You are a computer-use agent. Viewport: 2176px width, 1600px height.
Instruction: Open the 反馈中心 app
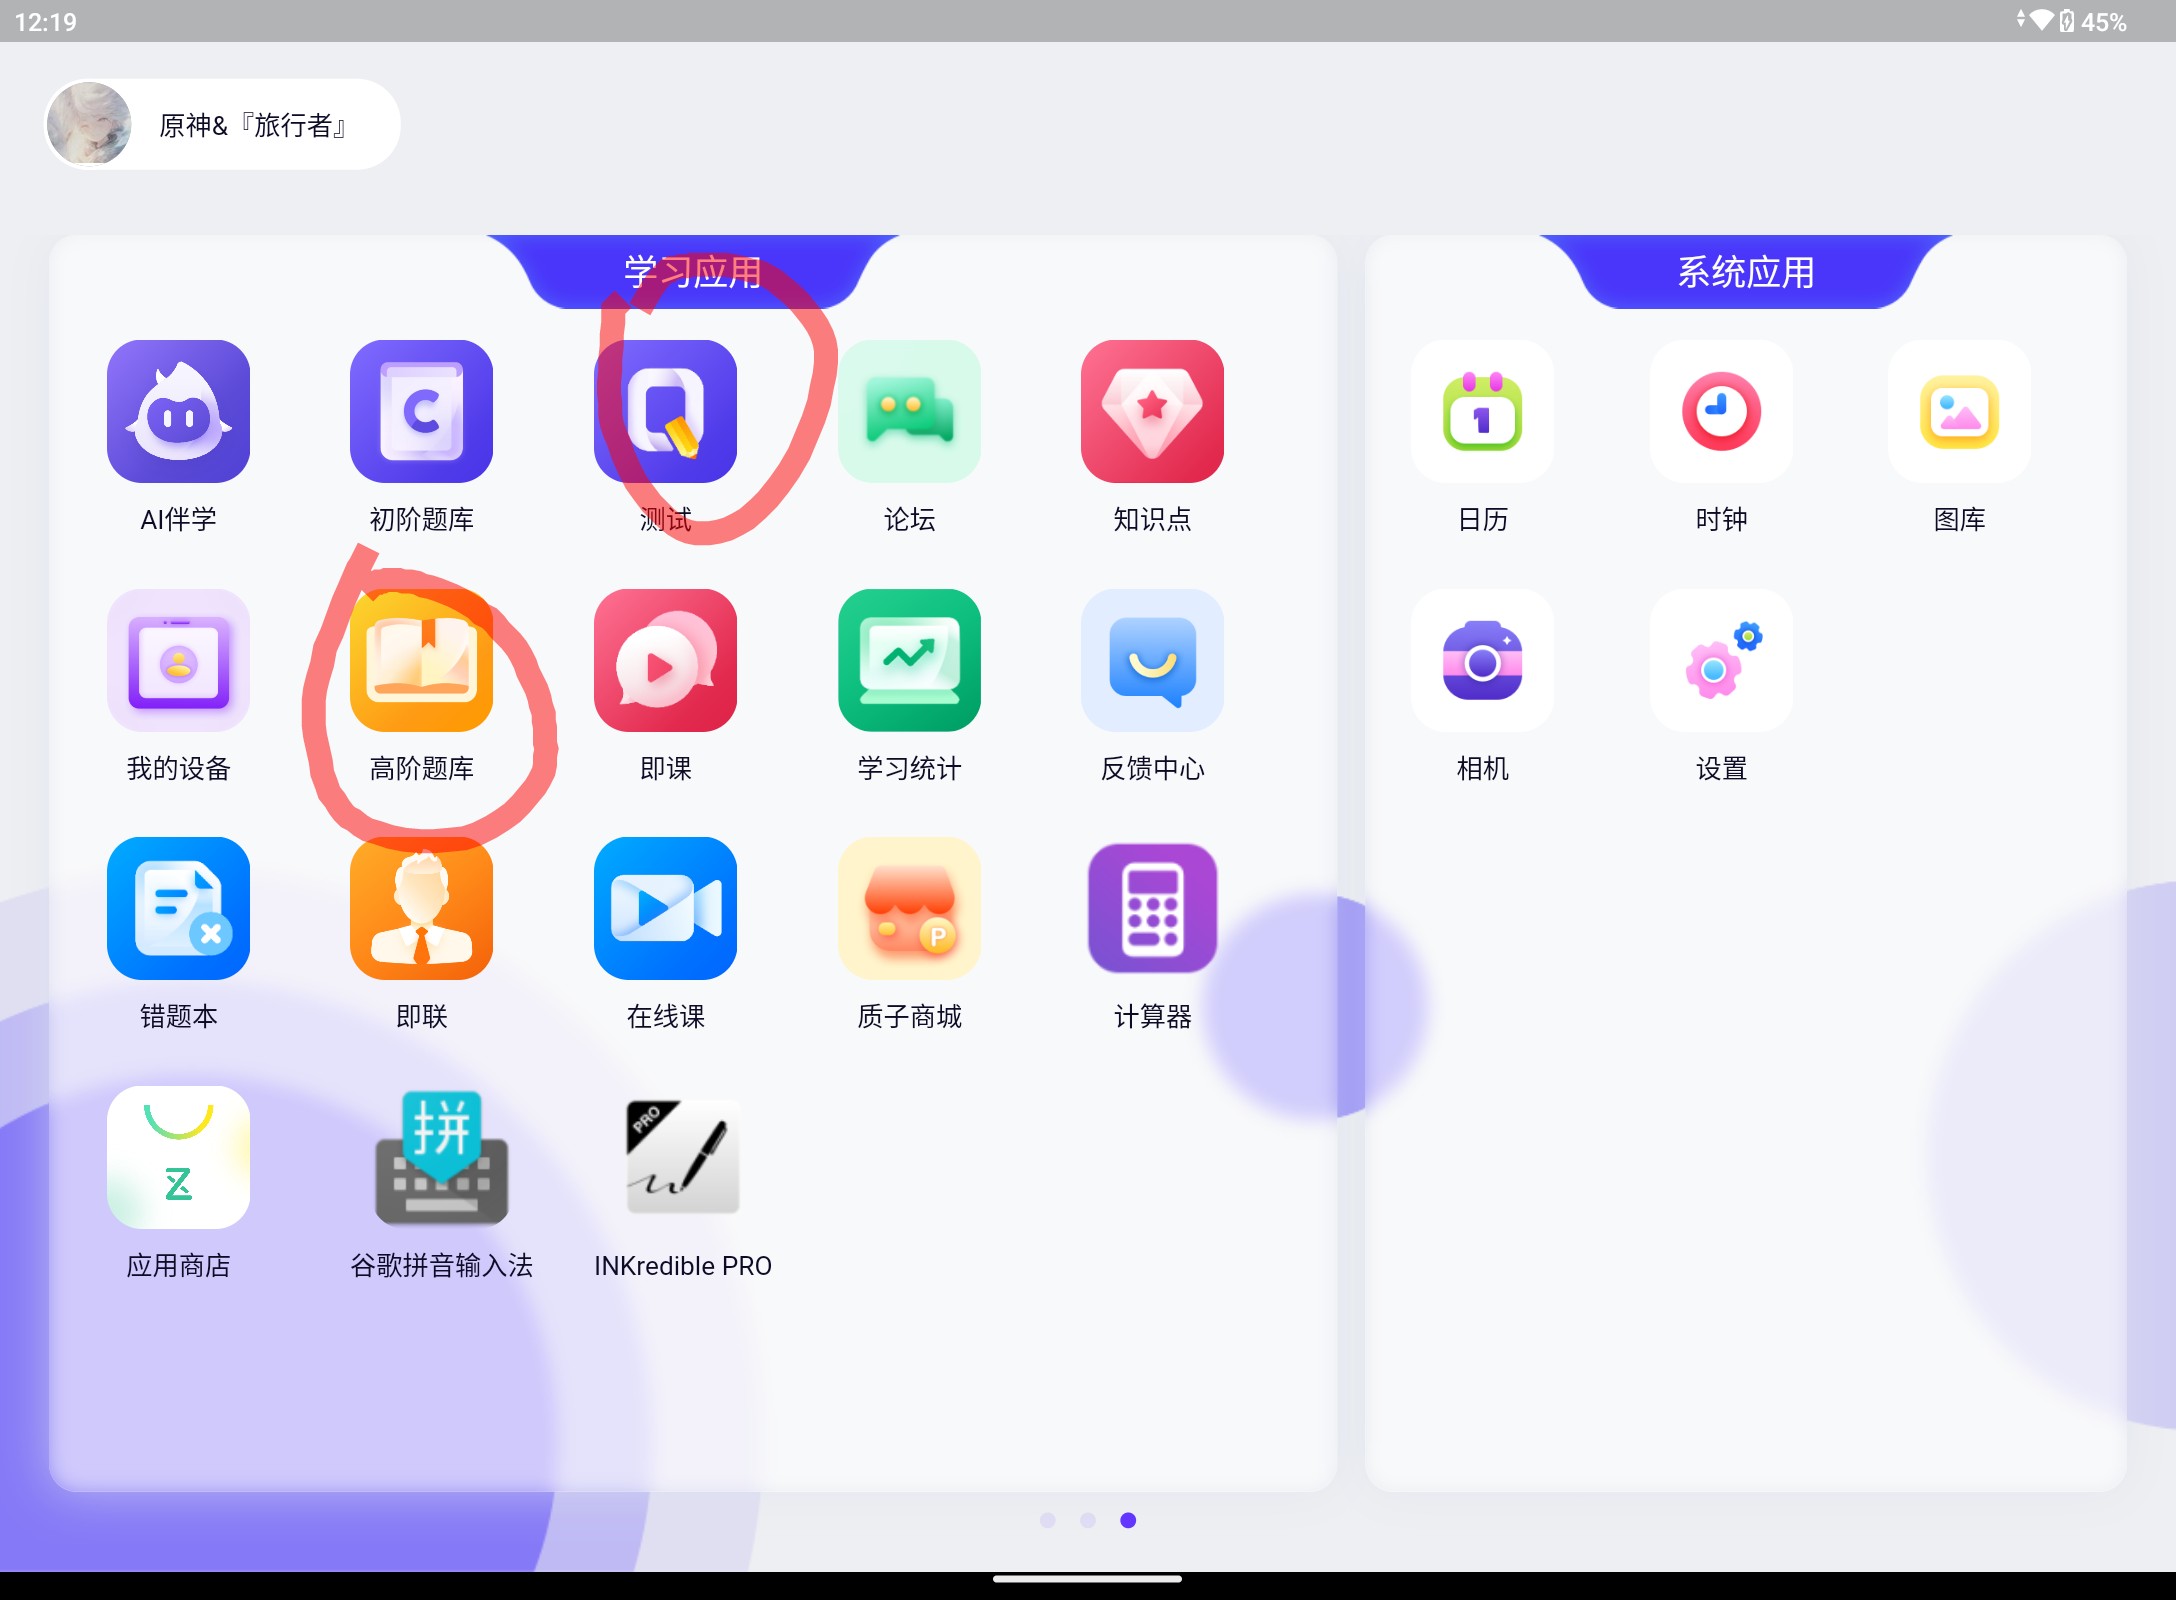[1152, 660]
